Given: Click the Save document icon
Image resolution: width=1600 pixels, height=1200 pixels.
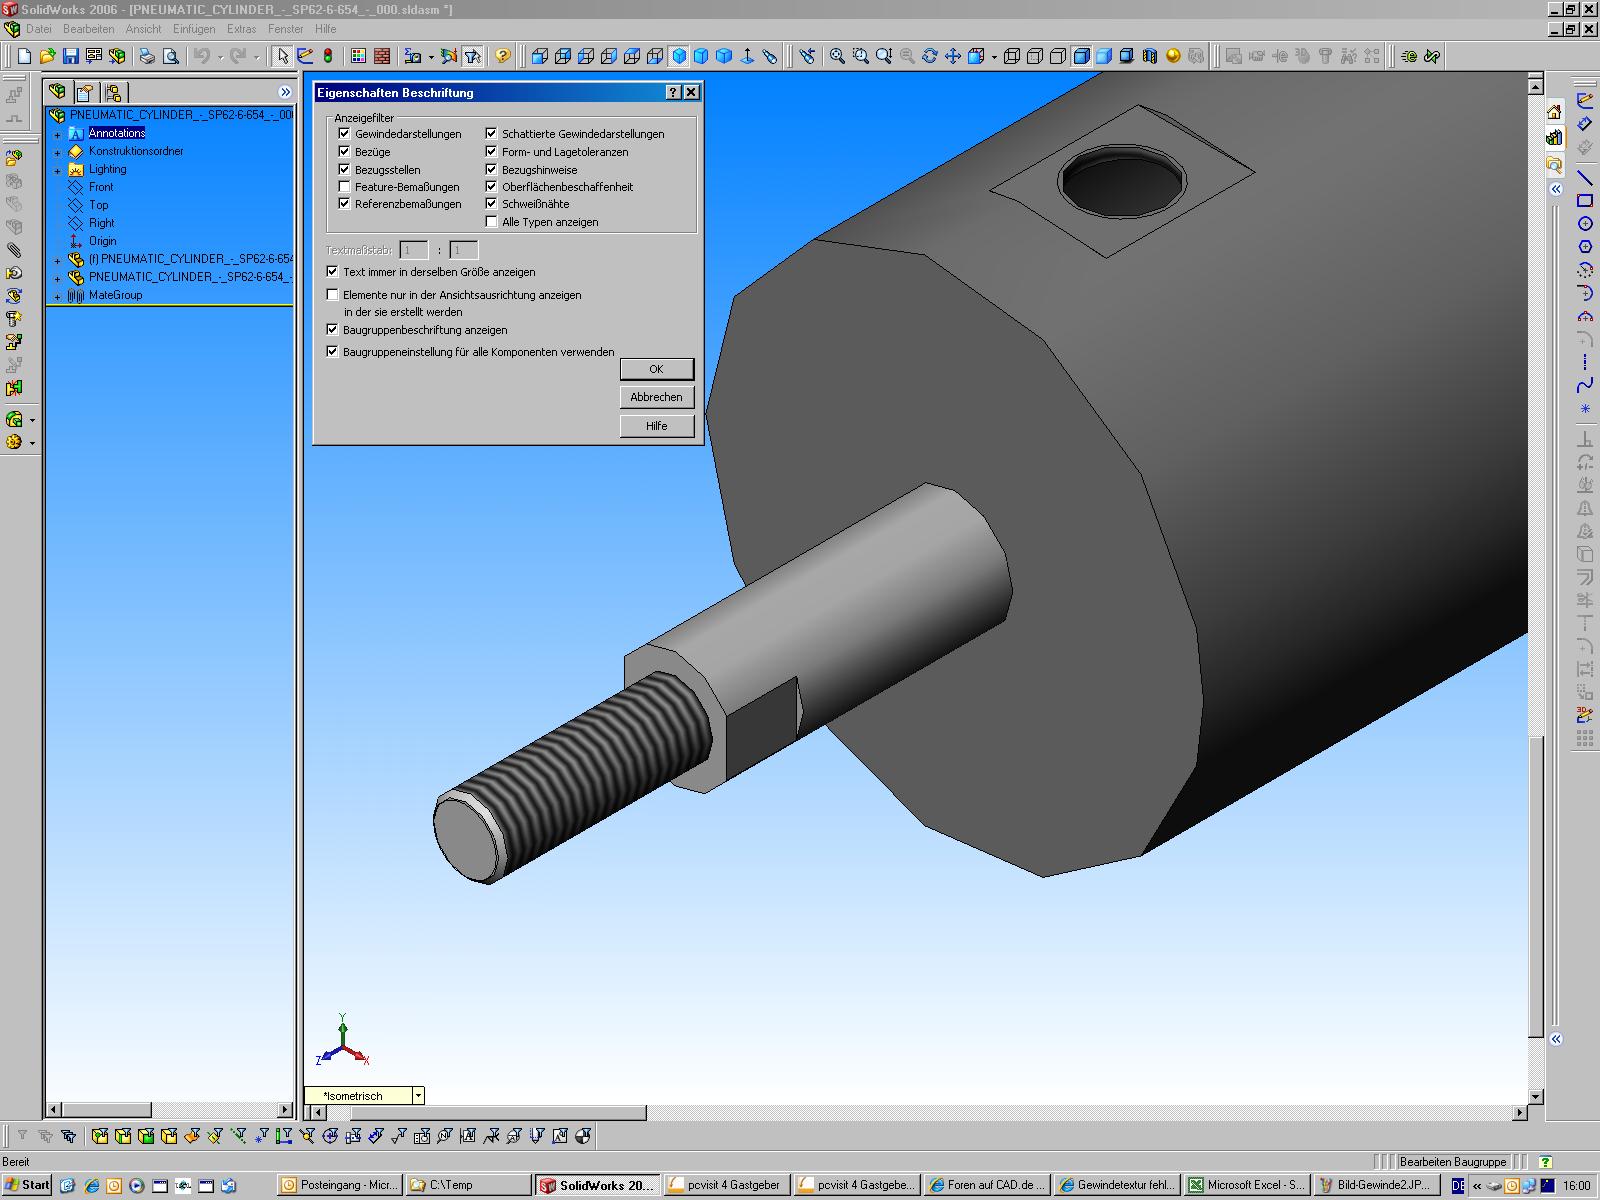Looking at the screenshot, I should 71,57.
